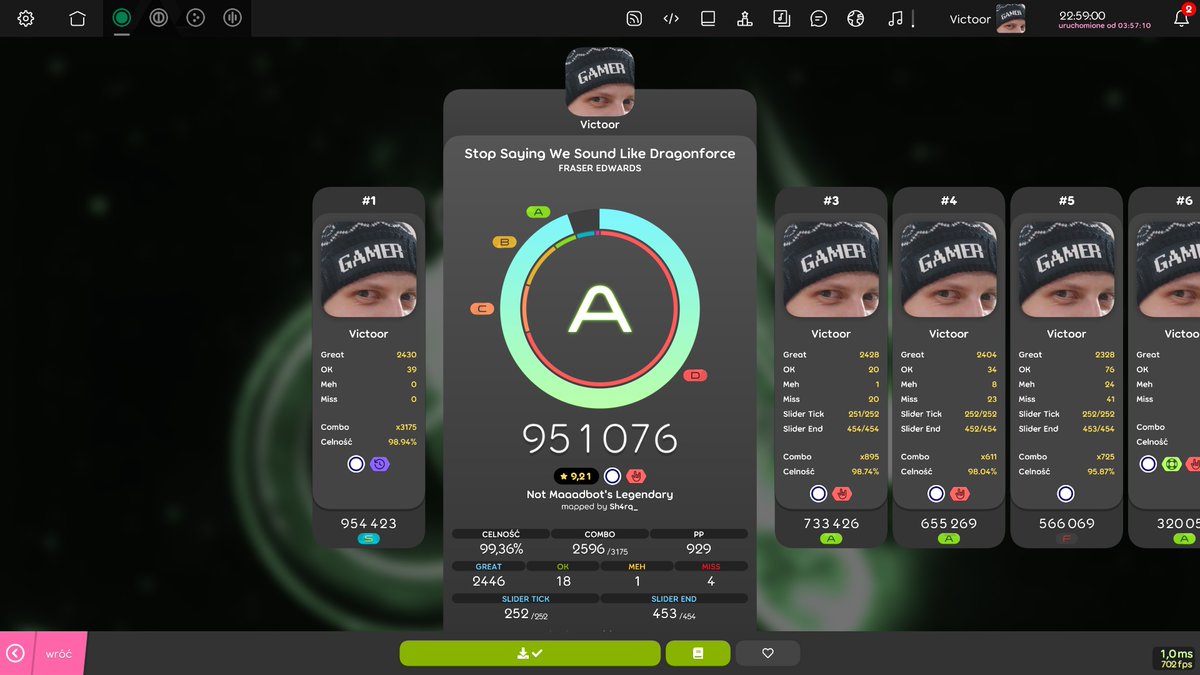Switch to osu! ruleset in toolbar
This screenshot has height=675, width=1200.
122,18
